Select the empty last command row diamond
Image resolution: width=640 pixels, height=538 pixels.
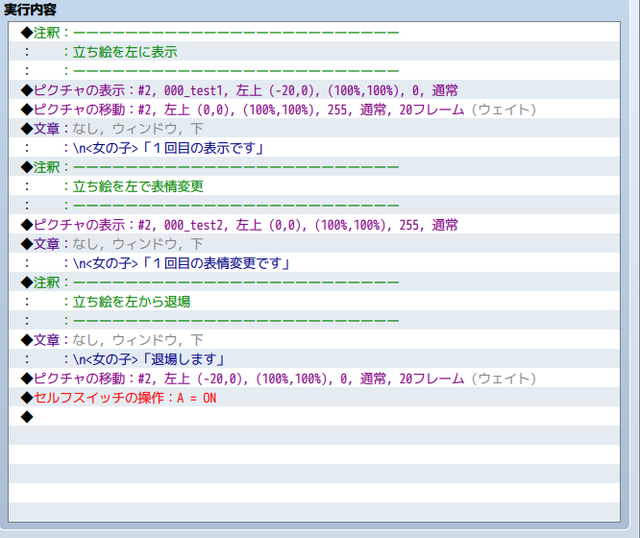click(27, 417)
